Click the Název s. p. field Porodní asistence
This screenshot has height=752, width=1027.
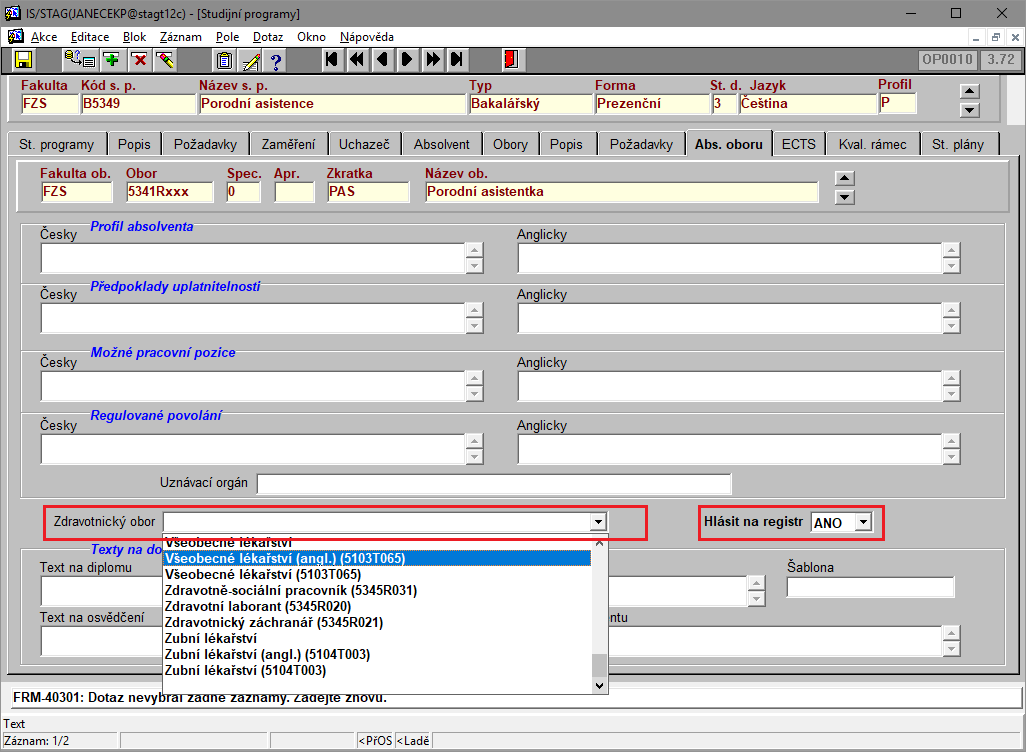tap(333, 103)
